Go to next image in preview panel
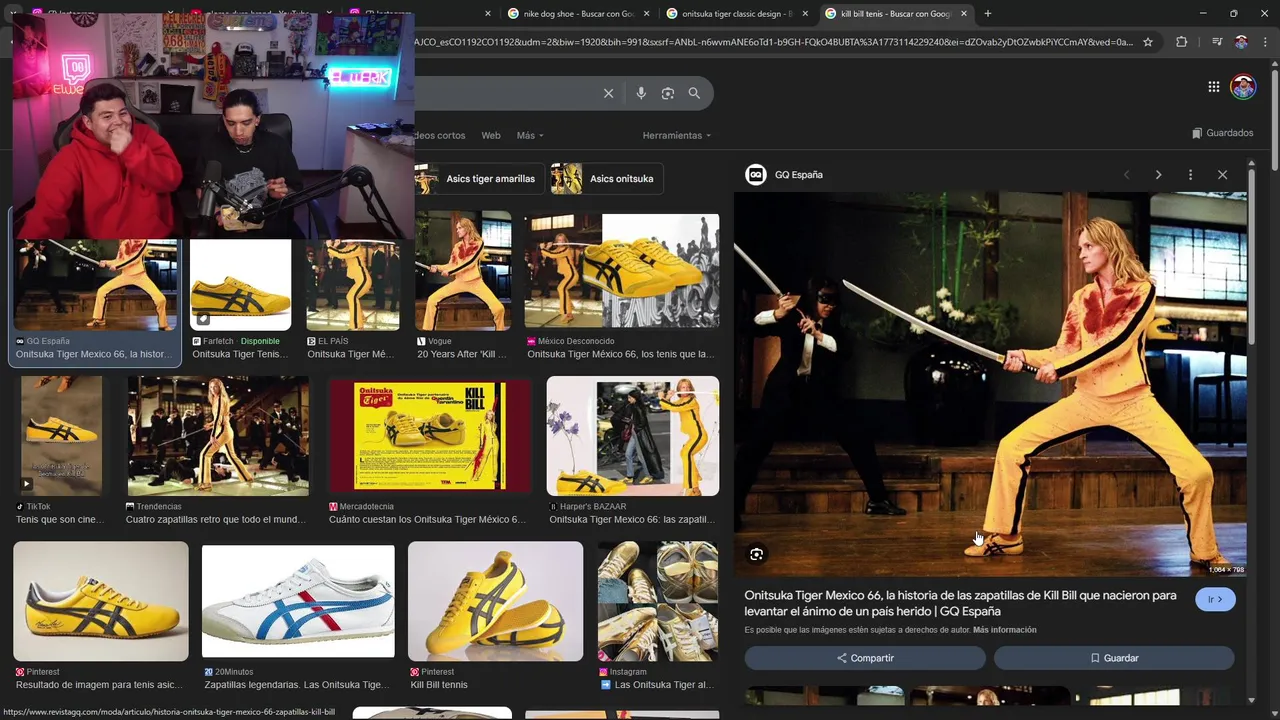Screen dimensions: 1280x720 pyautogui.click(x=1158, y=175)
